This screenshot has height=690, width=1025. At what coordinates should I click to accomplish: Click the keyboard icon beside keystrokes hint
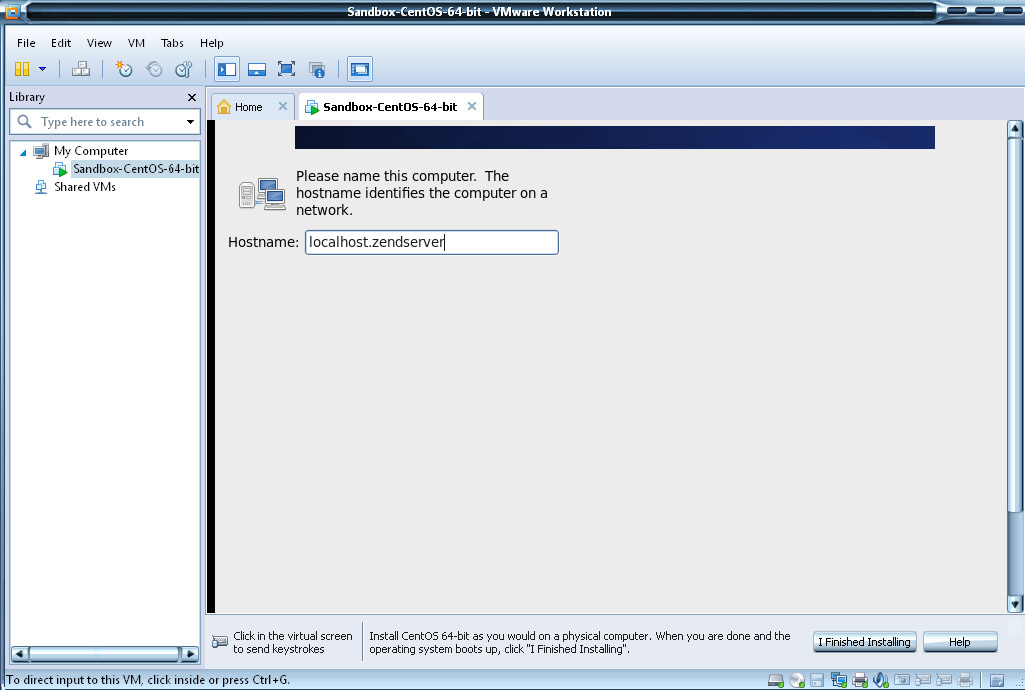[220, 642]
